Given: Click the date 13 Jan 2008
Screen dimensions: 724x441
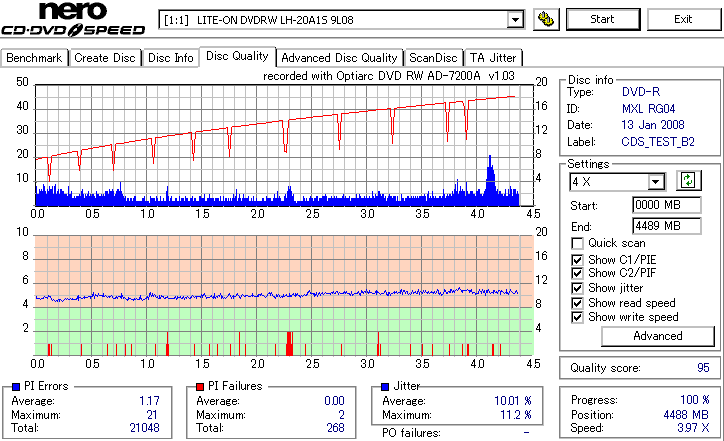Looking at the screenshot, I should click(653, 125).
